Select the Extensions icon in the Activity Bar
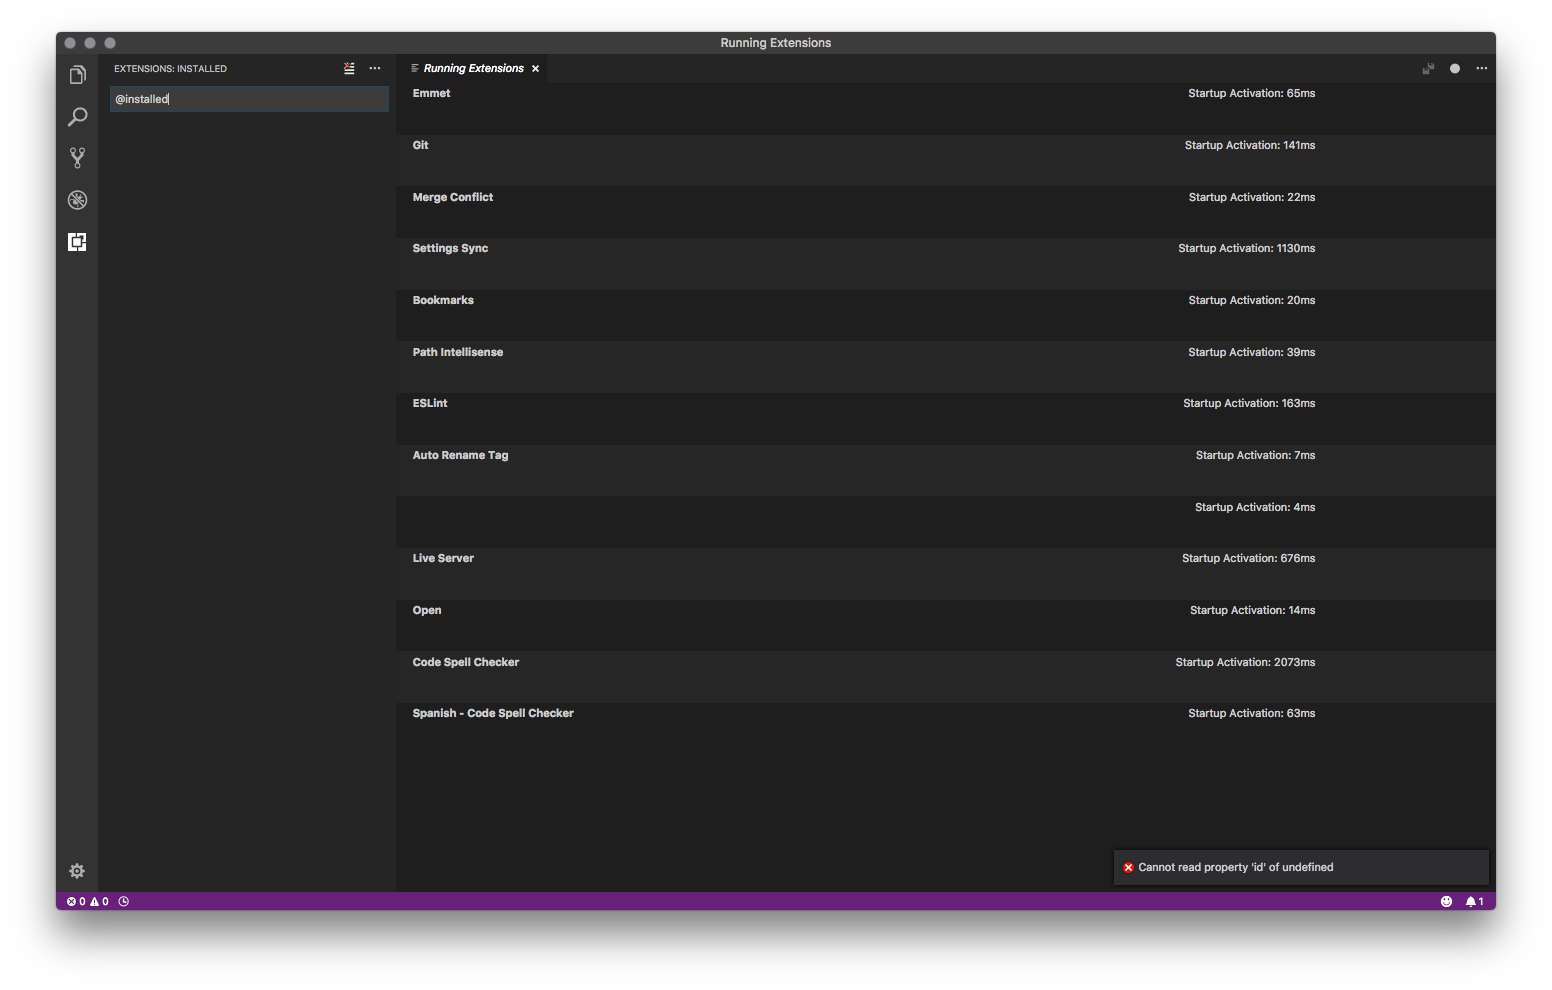 click(77, 241)
